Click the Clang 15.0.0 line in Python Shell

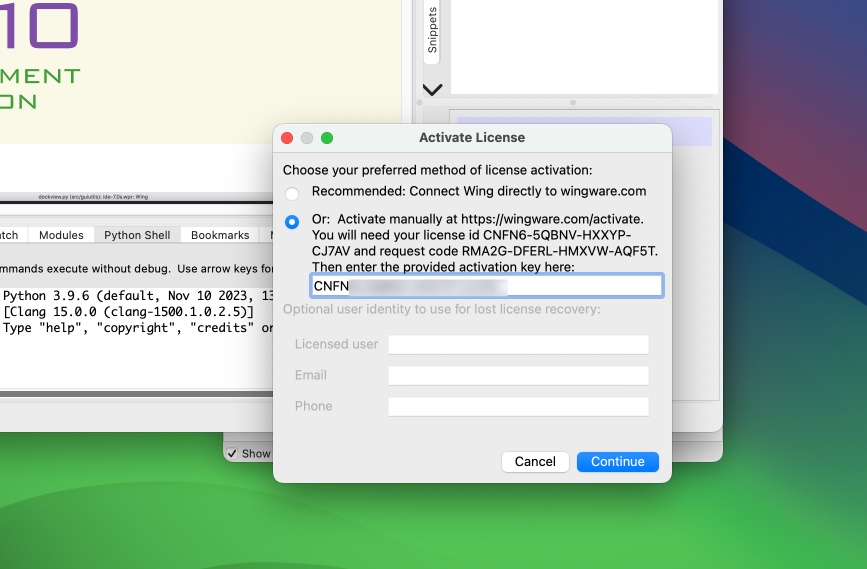pos(128,312)
